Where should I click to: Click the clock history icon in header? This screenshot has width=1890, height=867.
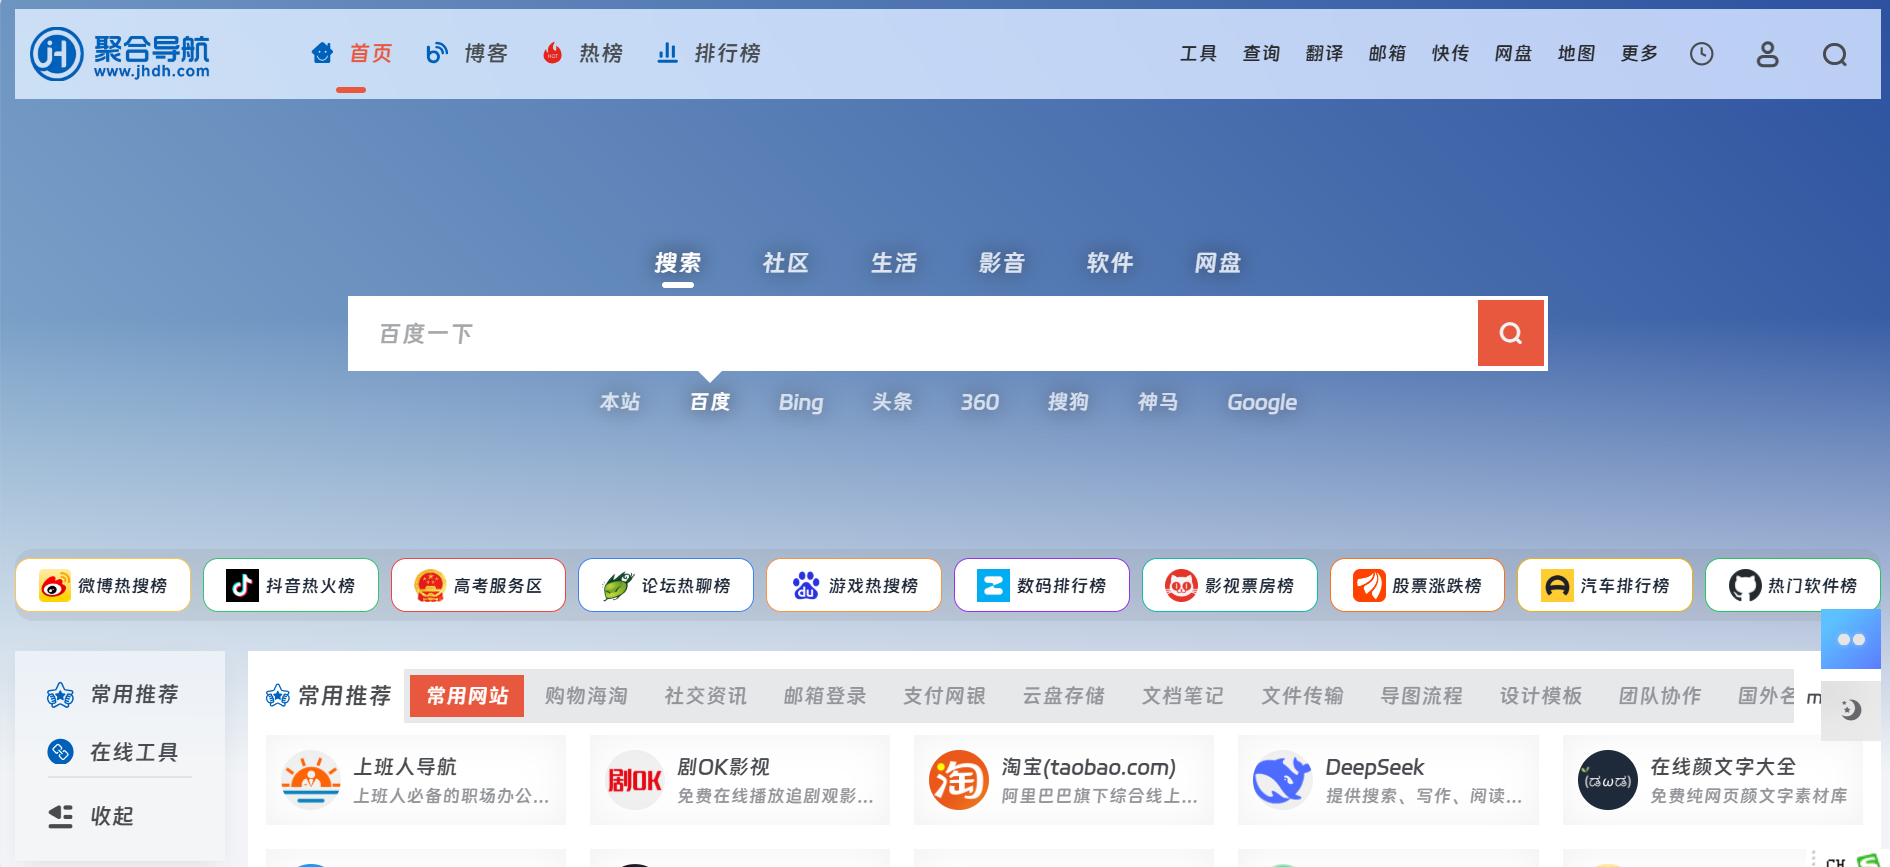click(1701, 54)
